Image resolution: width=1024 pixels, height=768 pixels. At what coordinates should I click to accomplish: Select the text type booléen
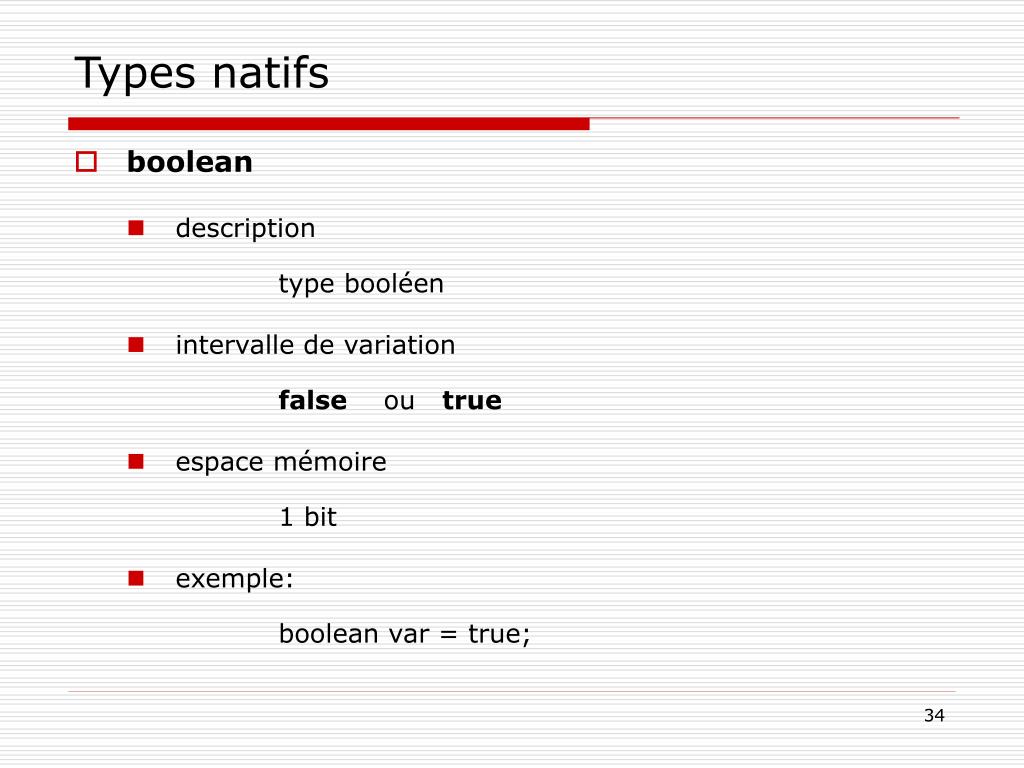coord(361,284)
